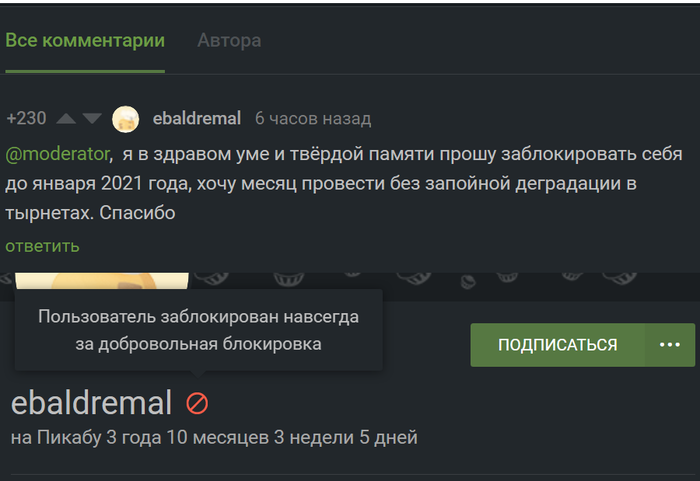Switch to the Автора tab
Viewport: 700px width, 481px height.
pos(229,41)
